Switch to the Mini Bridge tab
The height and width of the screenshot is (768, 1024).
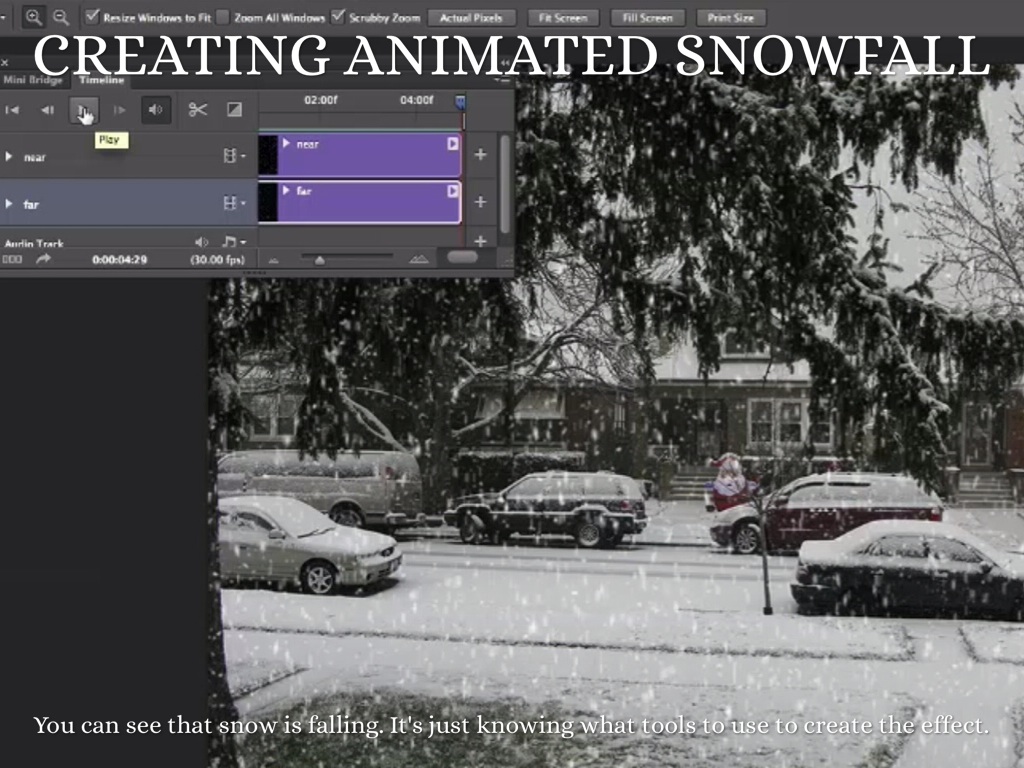33,80
